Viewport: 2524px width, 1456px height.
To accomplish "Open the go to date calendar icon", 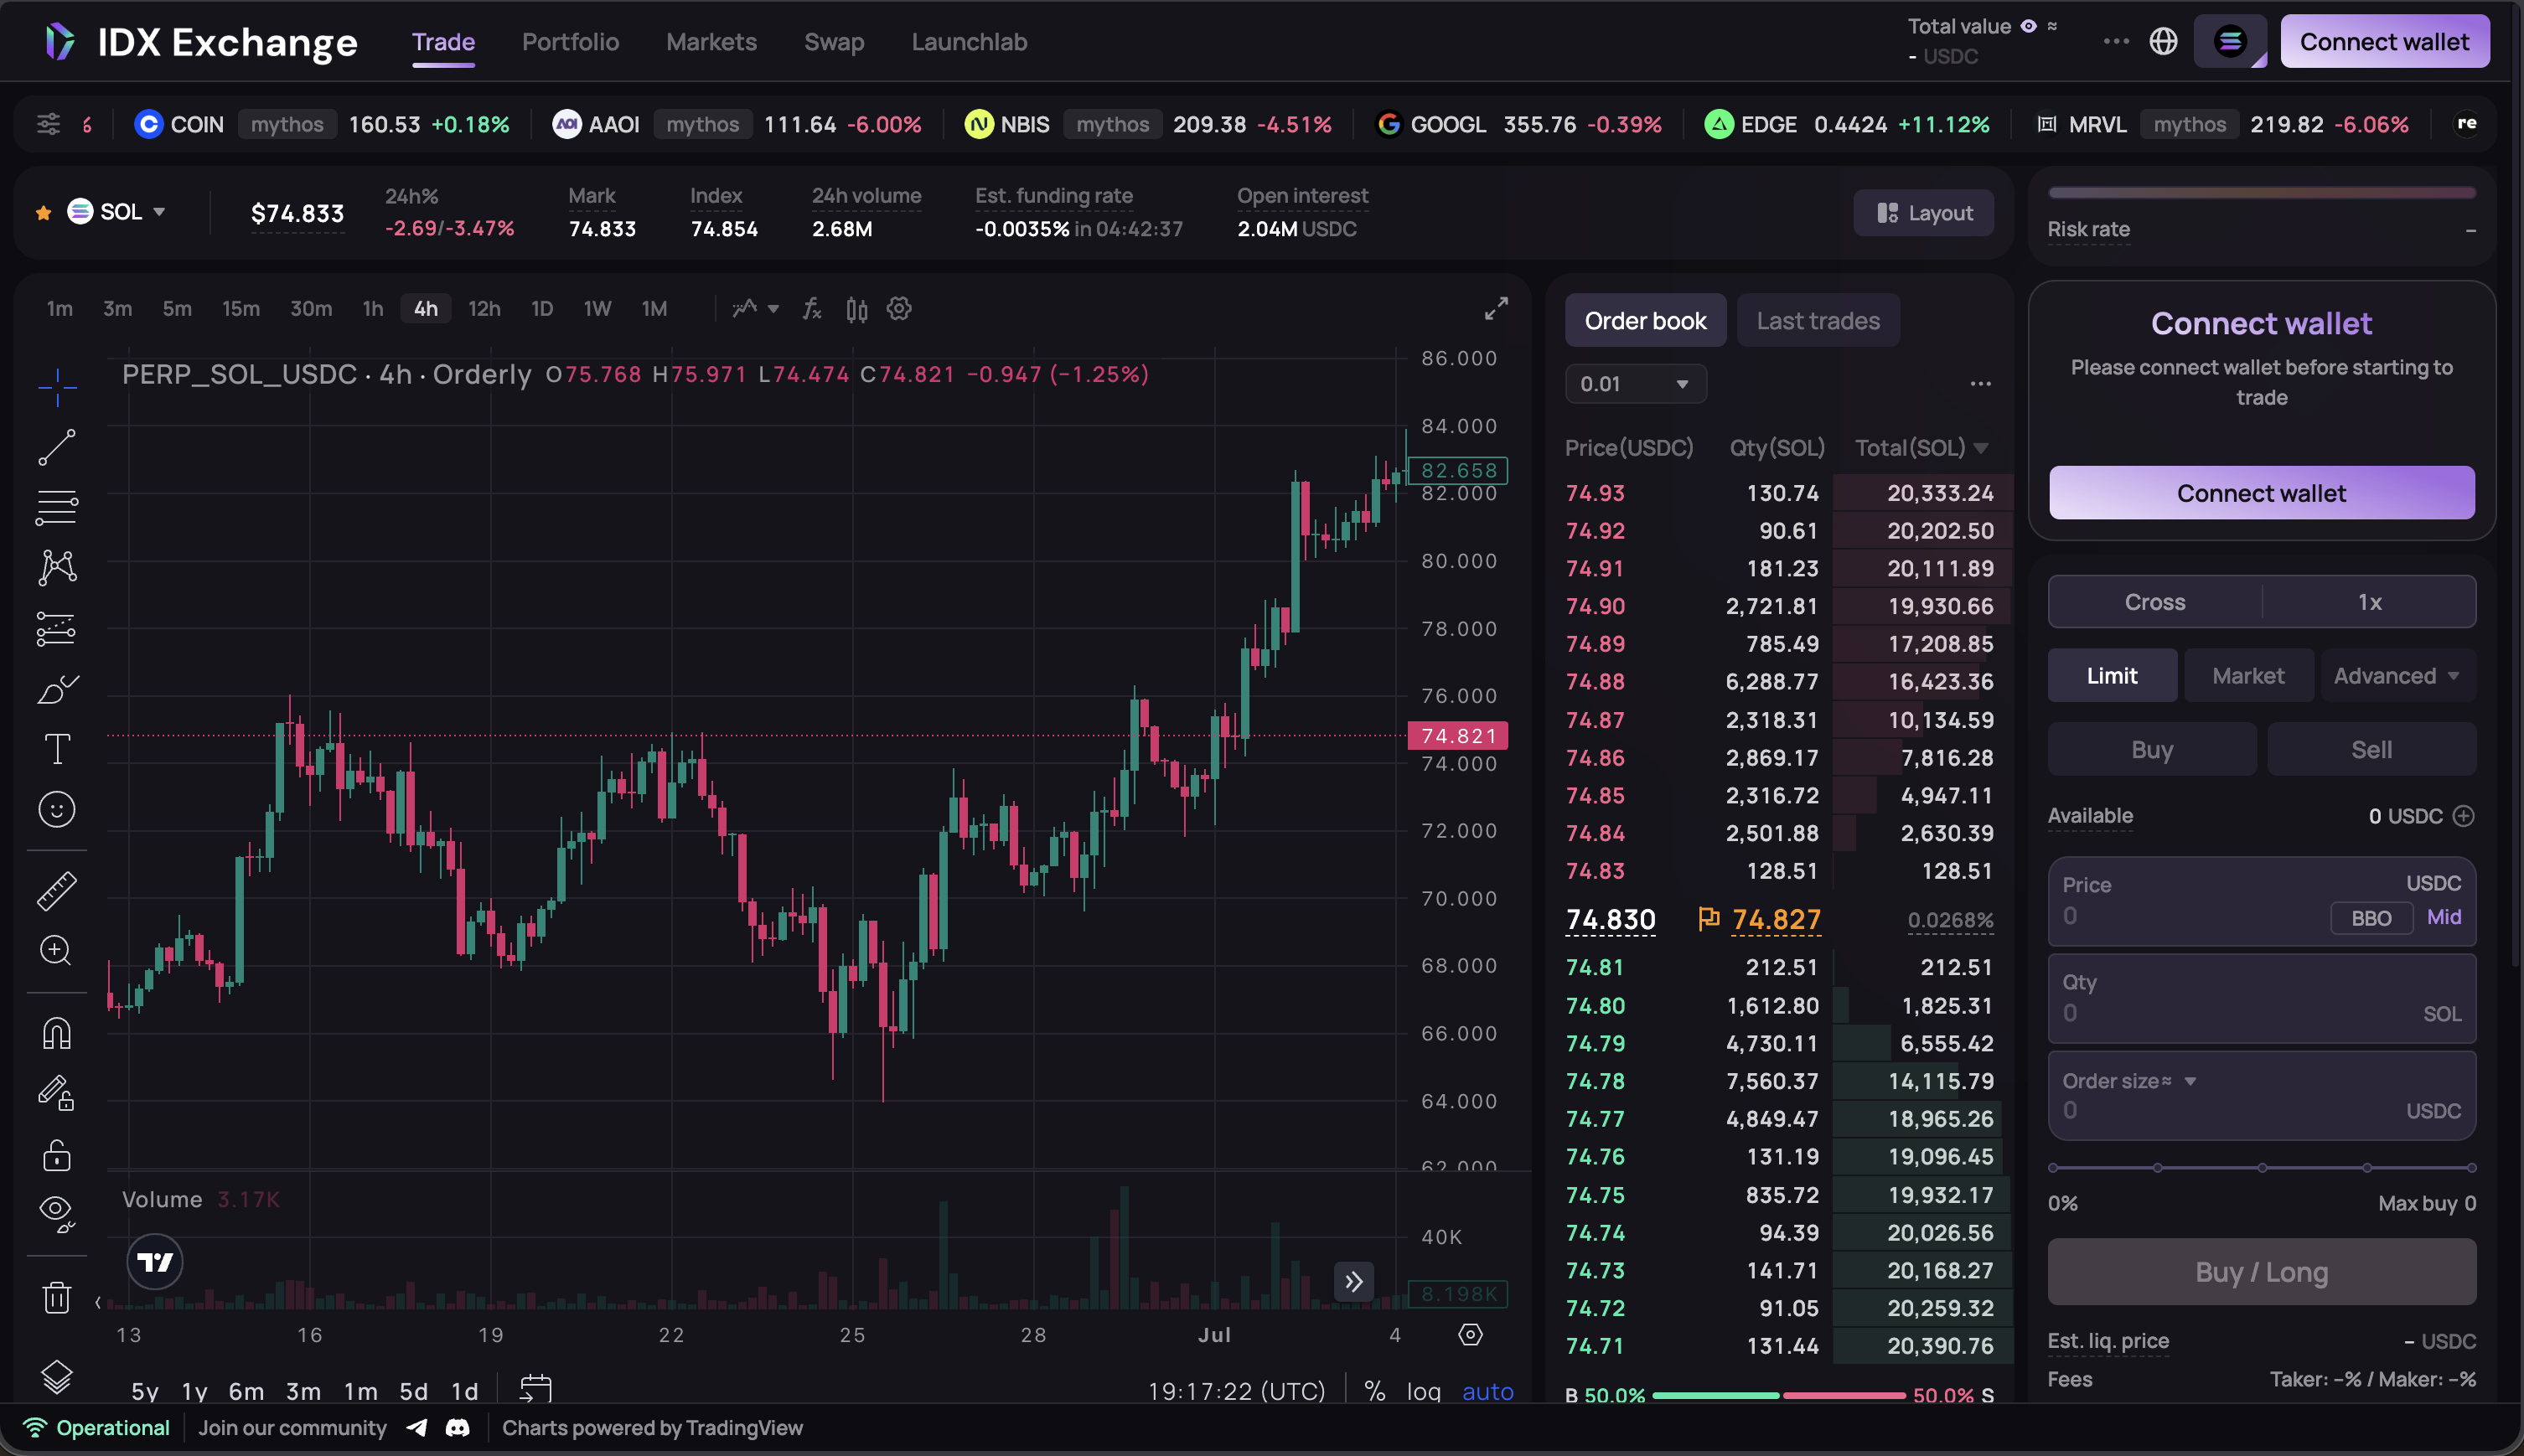I will [536, 1389].
